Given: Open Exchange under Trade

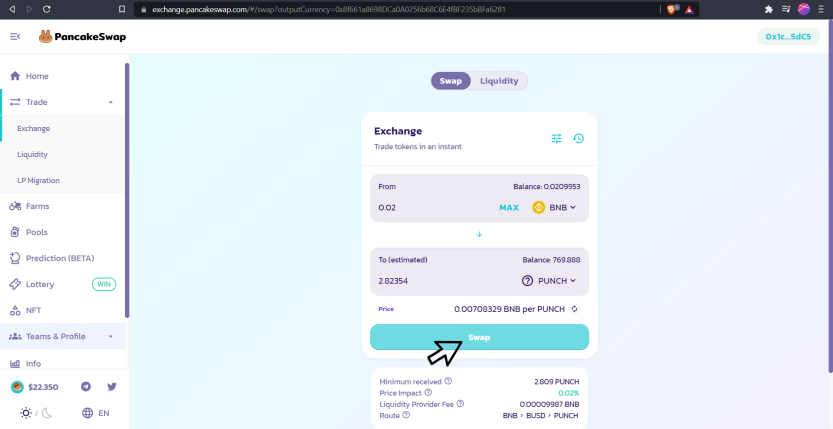Looking at the screenshot, I should tap(33, 128).
